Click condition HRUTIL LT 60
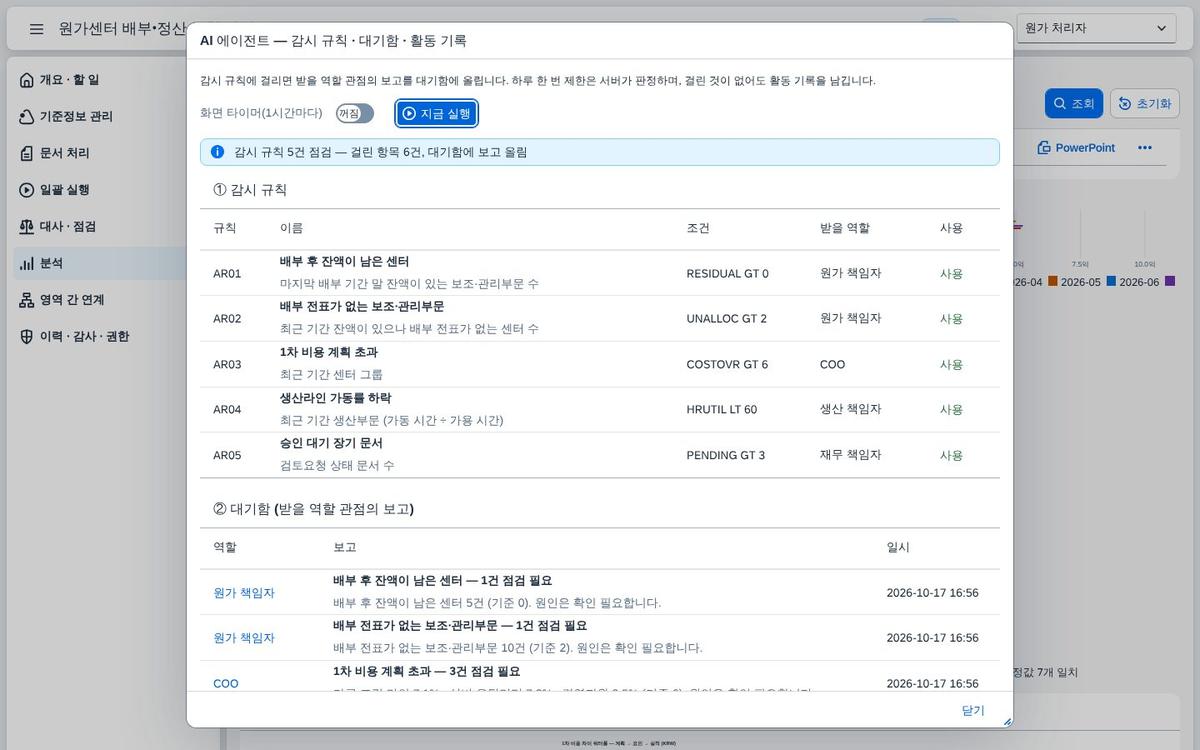Screen dimensions: 1200x750 click(x=722, y=409)
